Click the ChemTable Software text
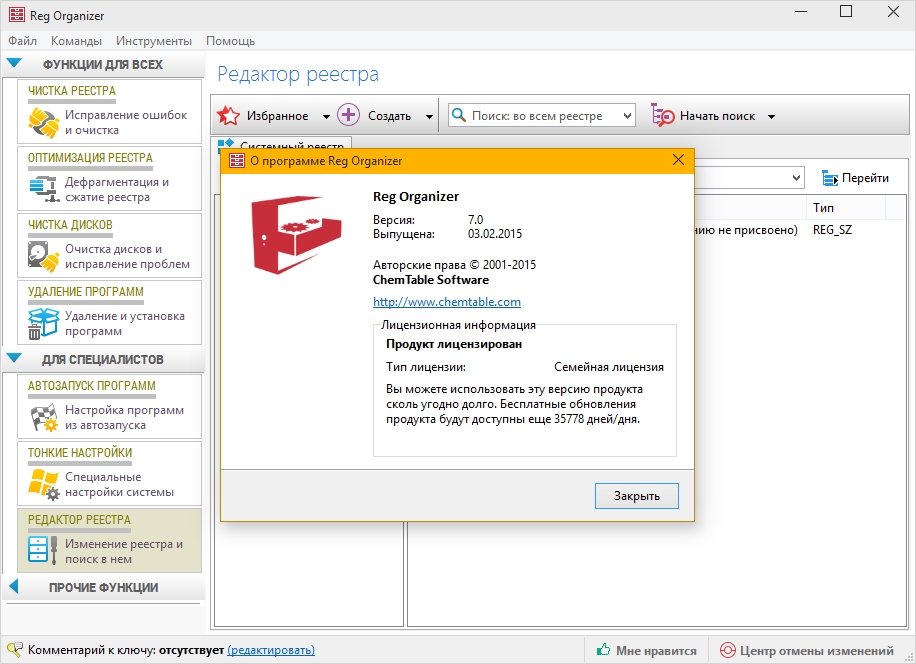 click(x=431, y=280)
